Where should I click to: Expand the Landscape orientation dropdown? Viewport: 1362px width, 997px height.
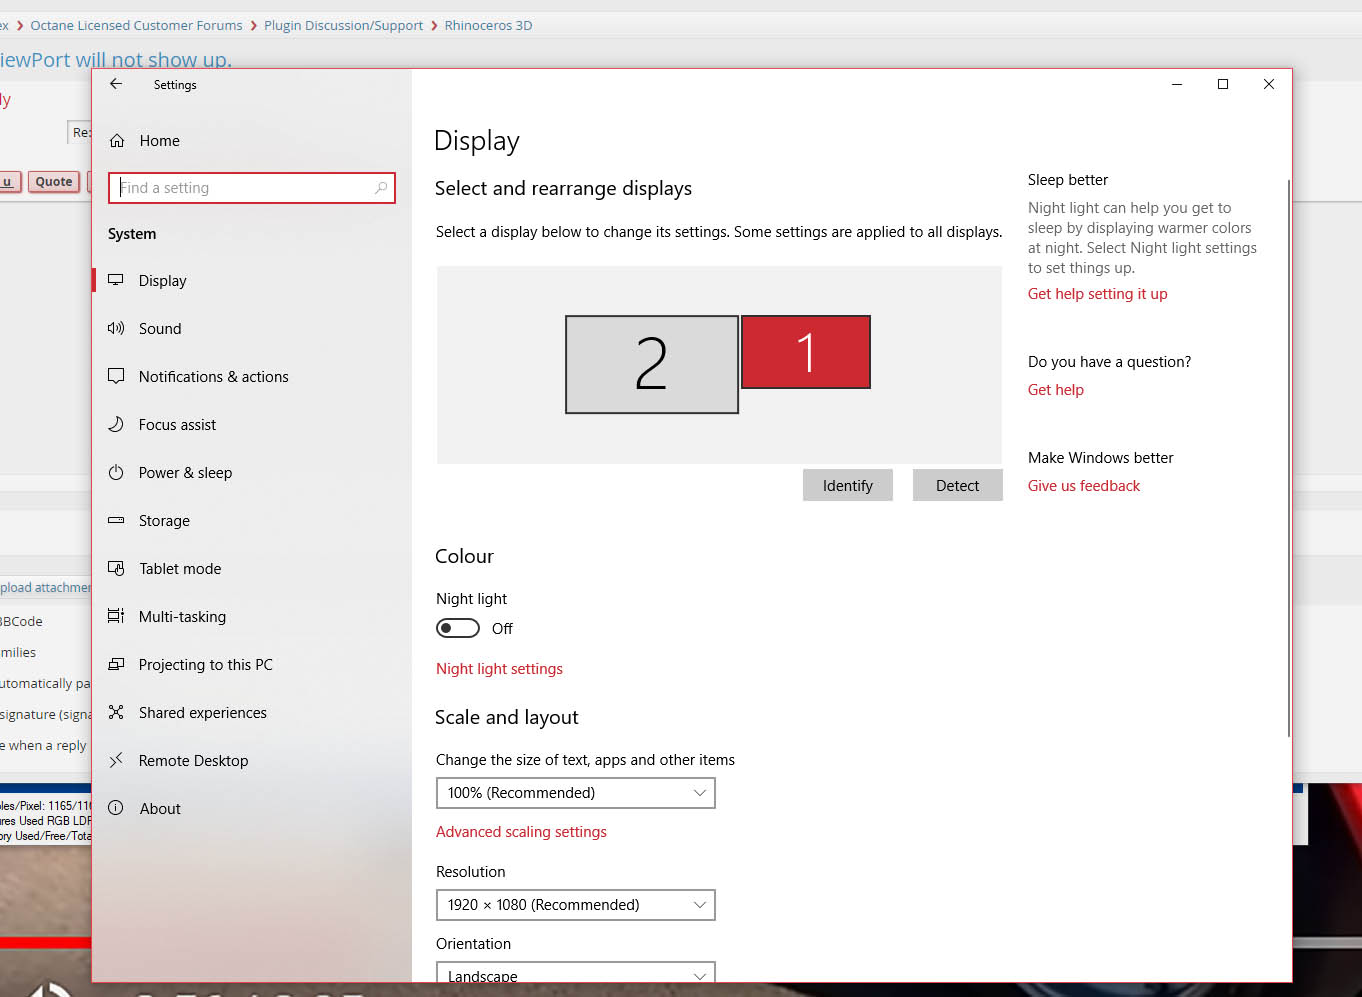click(x=576, y=972)
